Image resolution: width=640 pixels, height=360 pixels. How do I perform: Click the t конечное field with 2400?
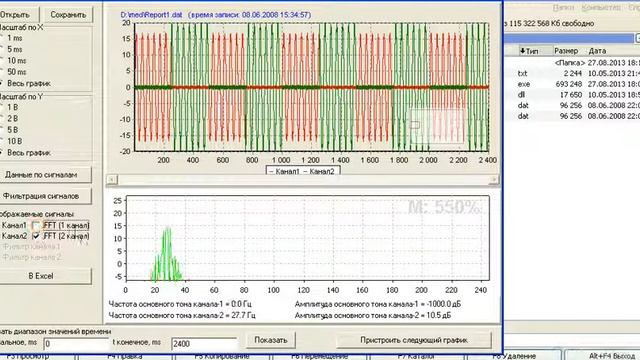point(204,344)
